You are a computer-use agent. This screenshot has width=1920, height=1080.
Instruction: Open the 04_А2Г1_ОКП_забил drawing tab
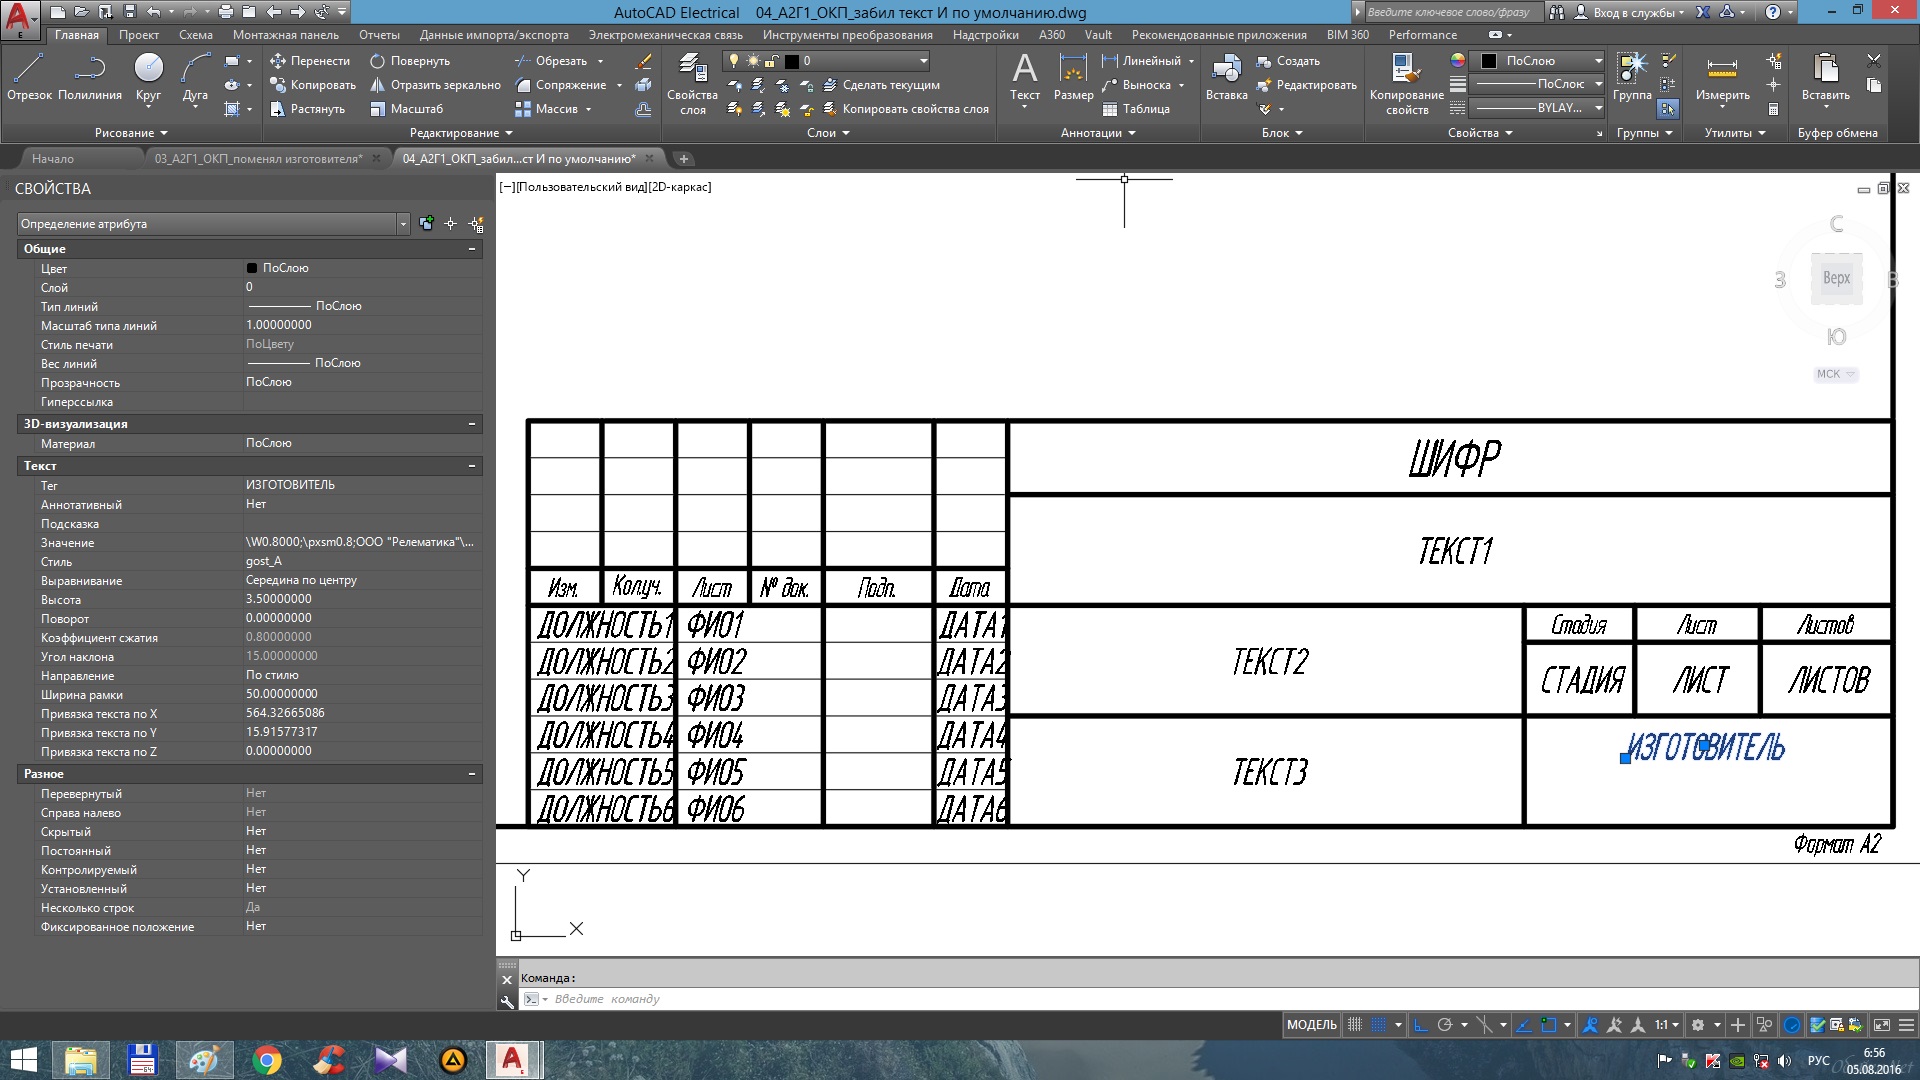pos(518,158)
